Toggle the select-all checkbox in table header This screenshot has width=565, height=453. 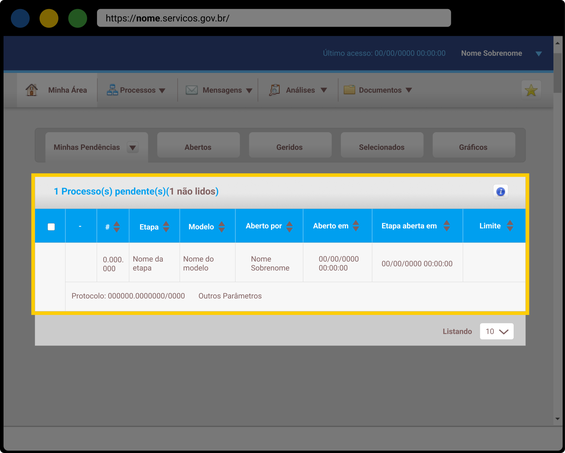tap(51, 227)
